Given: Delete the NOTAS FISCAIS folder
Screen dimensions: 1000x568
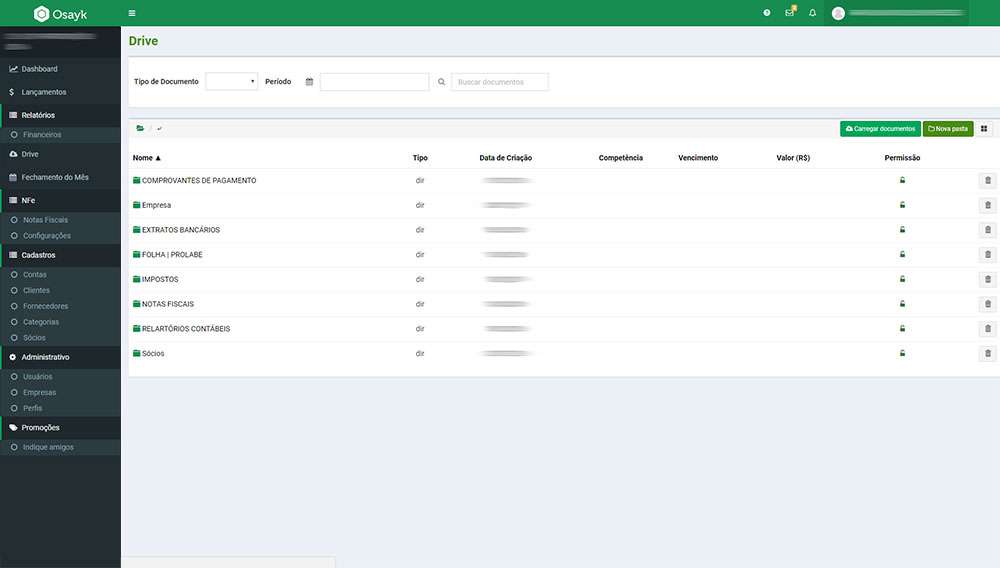Looking at the screenshot, I should click(x=987, y=304).
